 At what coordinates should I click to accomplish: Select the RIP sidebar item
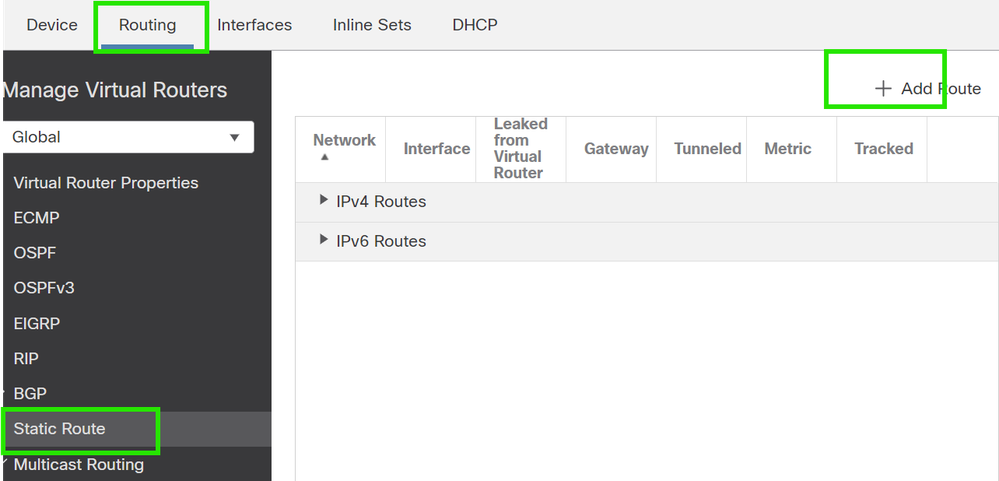25,359
